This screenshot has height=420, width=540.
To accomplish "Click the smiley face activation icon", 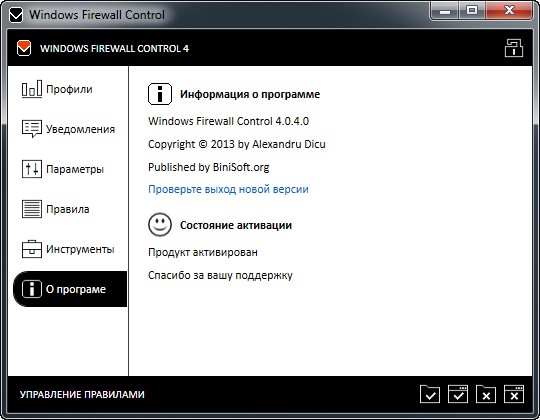I will tap(160, 224).
